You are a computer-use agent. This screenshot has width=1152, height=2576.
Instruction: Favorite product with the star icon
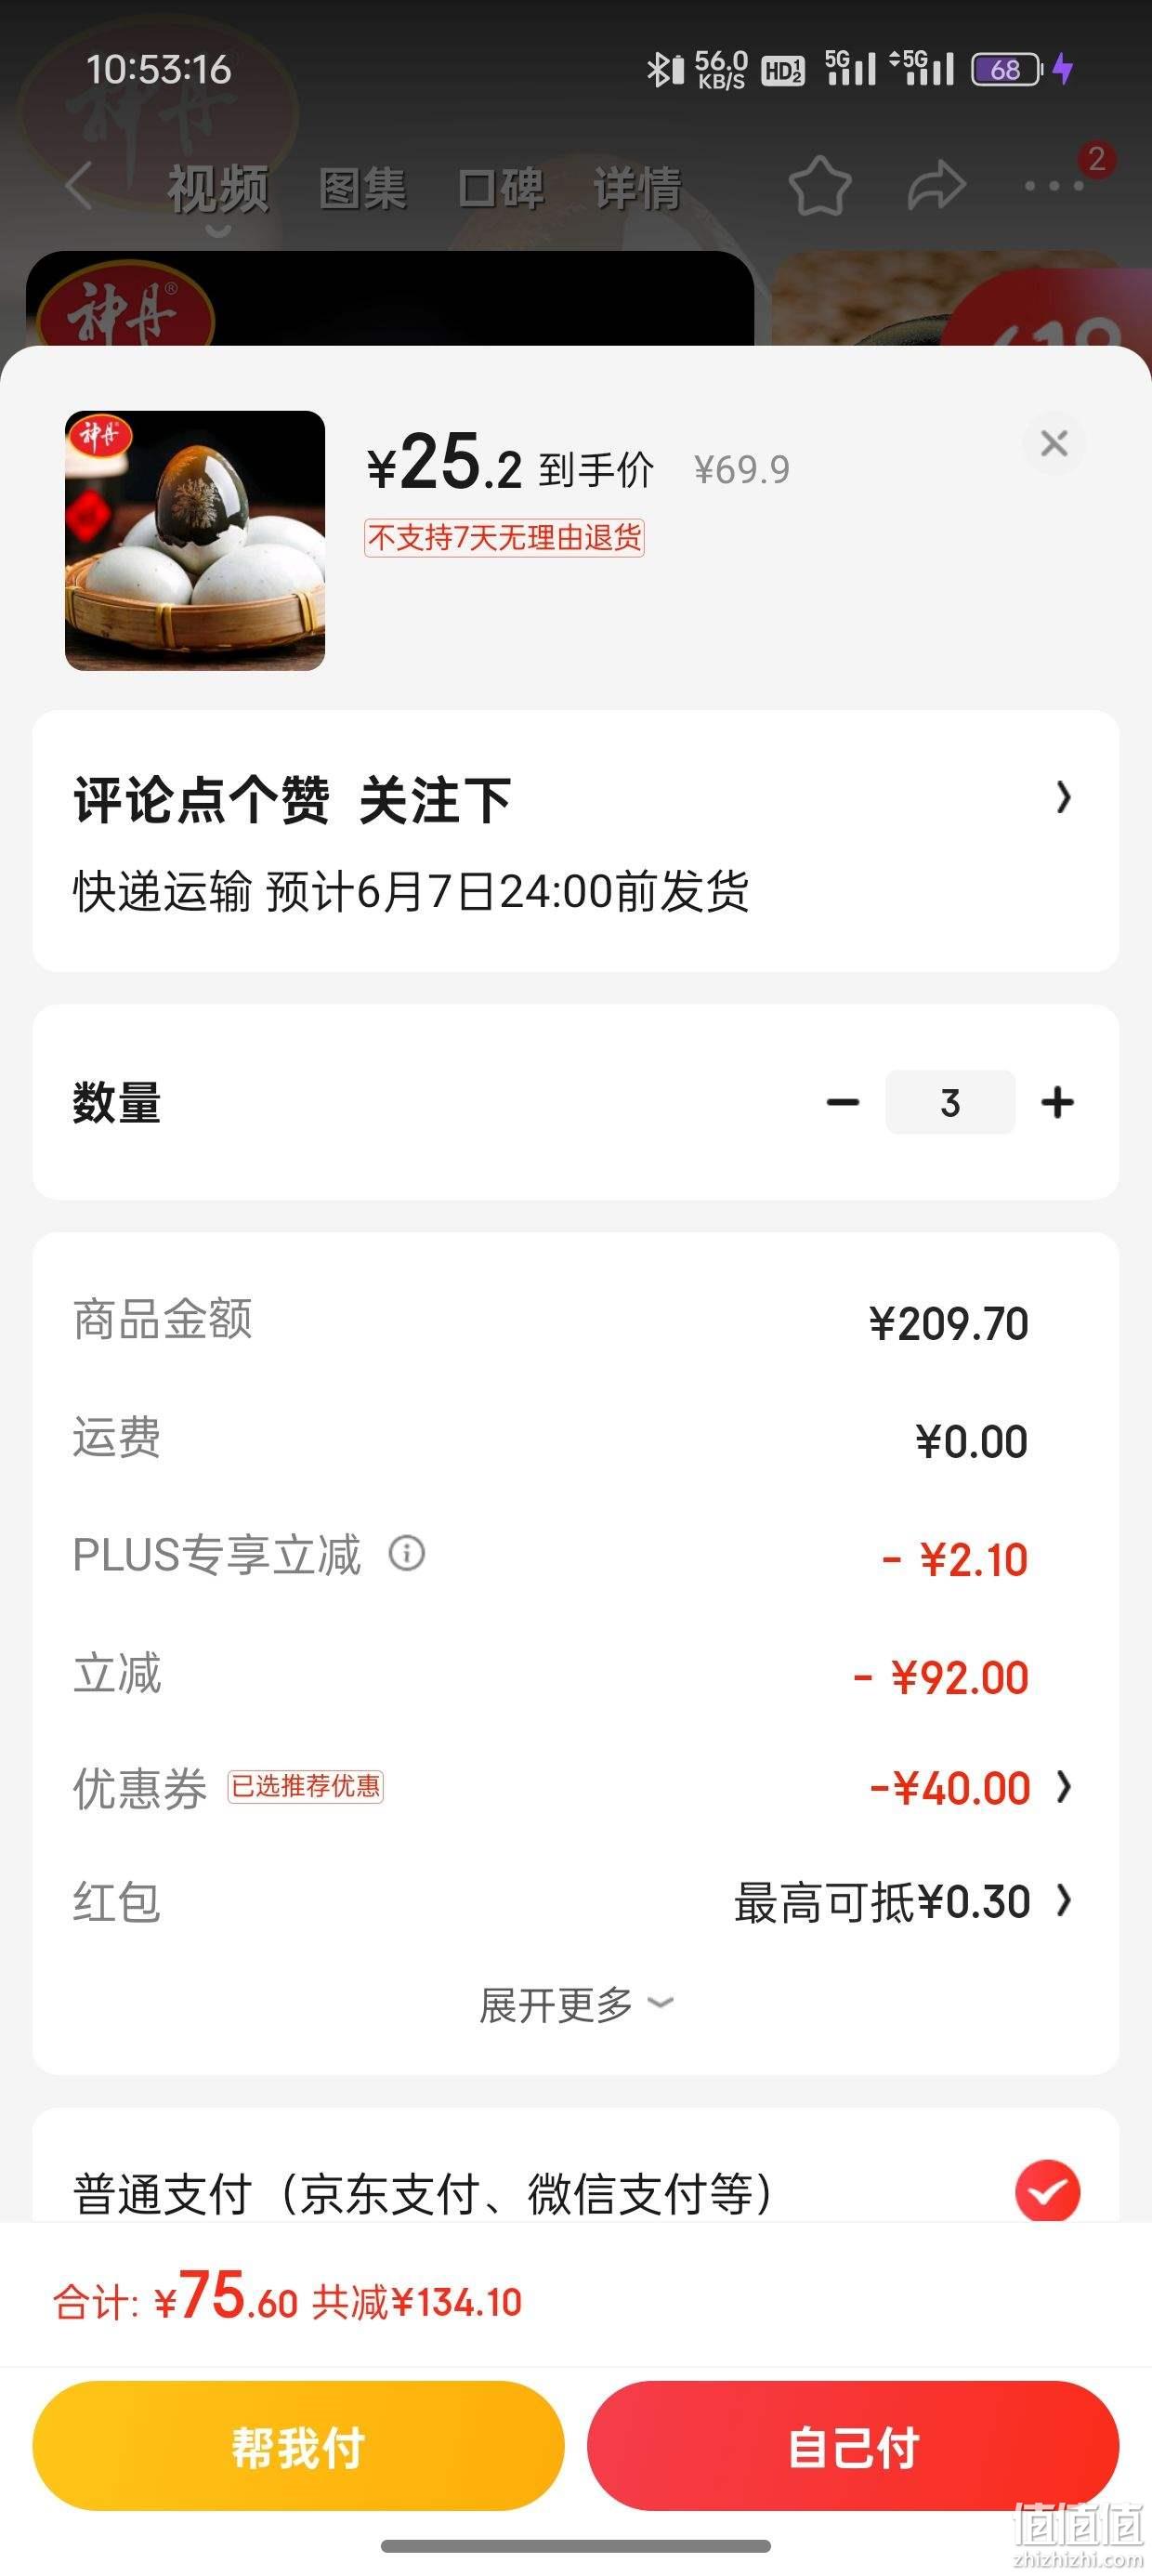coord(820,185)
